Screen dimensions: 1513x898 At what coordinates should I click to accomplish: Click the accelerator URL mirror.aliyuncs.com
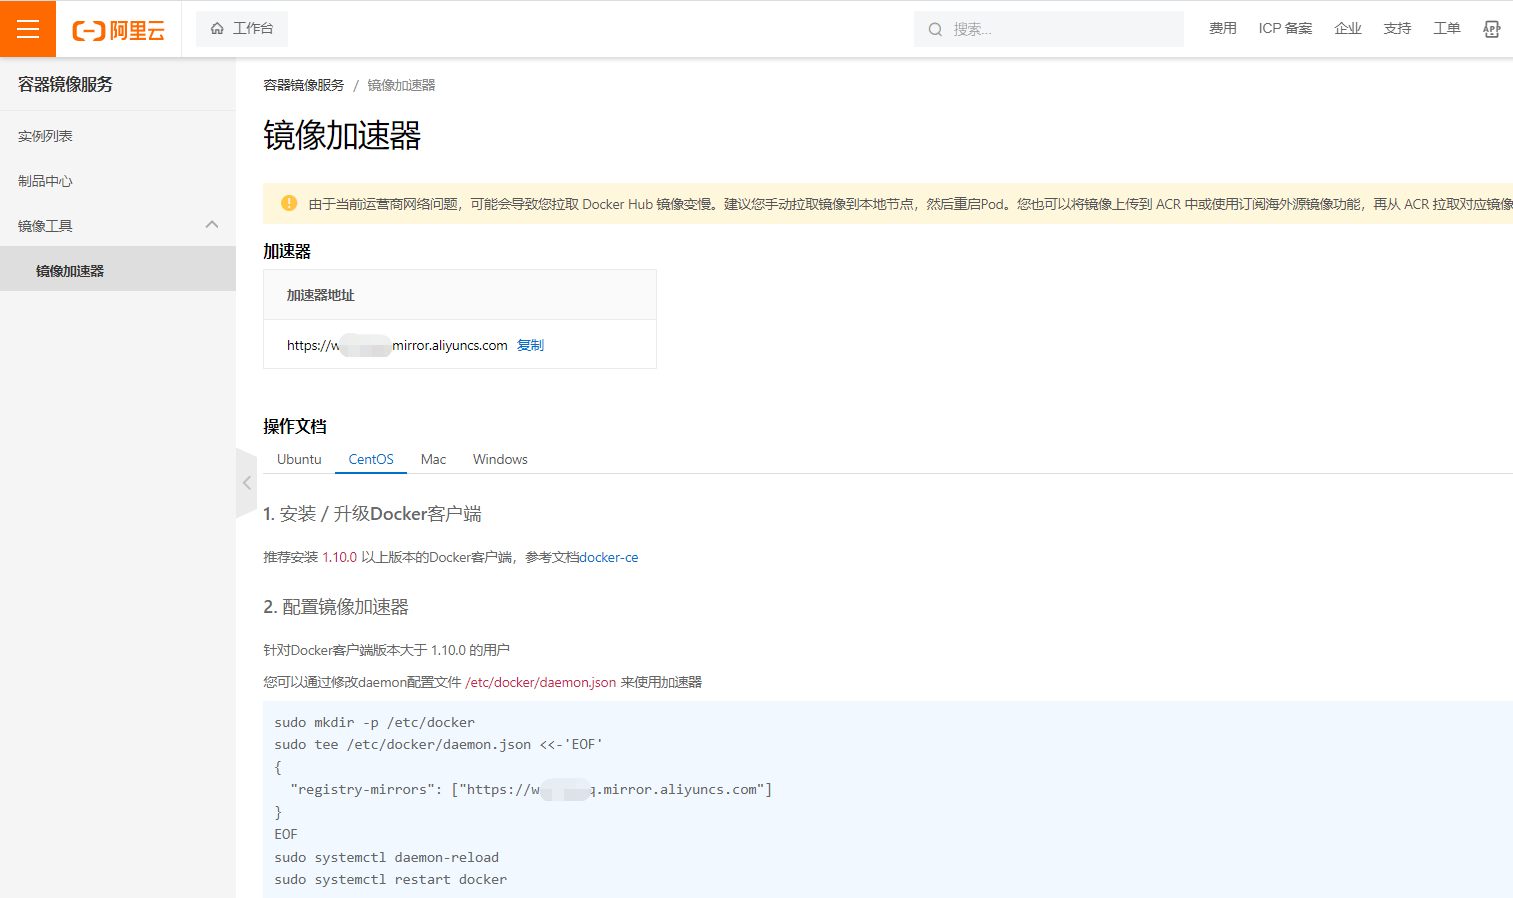397,345
